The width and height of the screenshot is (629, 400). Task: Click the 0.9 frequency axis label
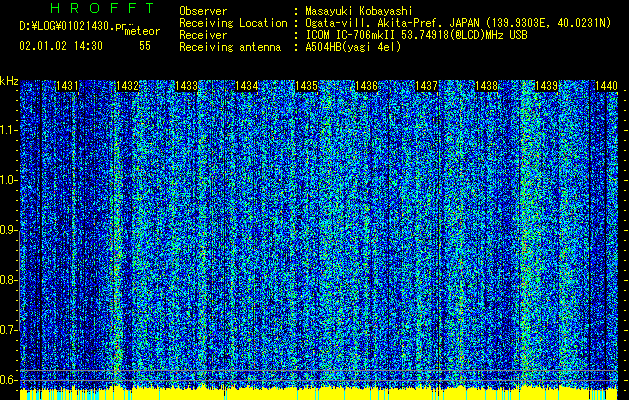9,230
